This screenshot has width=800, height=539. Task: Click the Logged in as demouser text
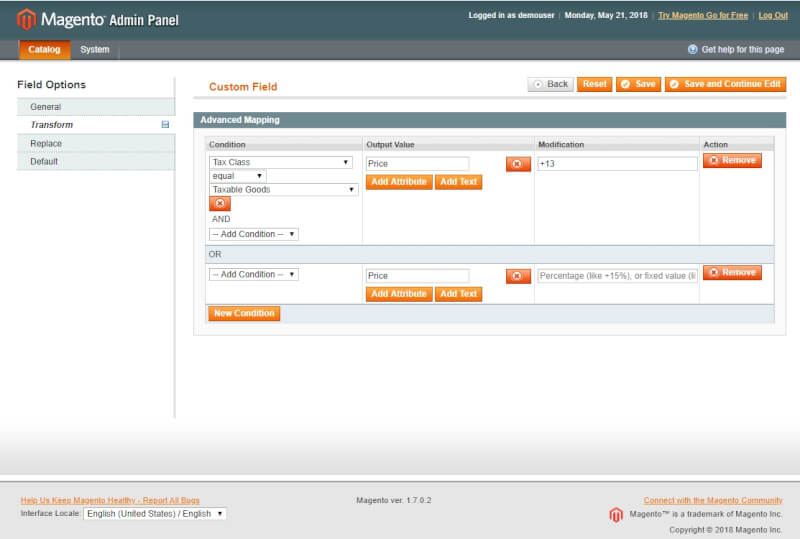tap(511, 15)
